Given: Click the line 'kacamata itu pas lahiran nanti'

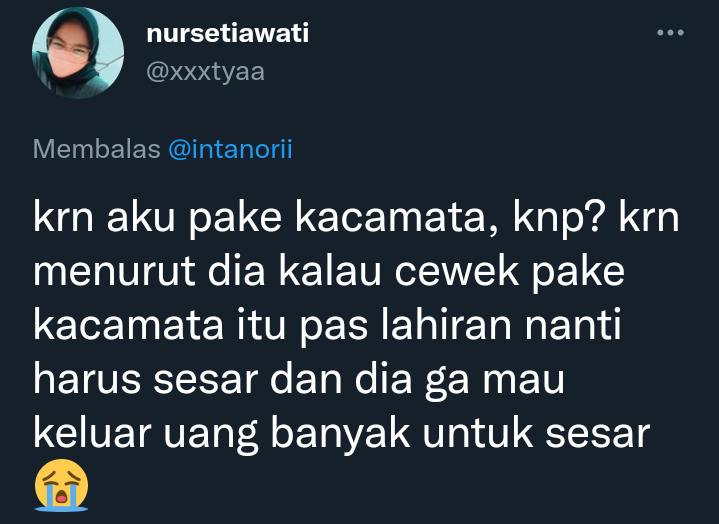Looking at the screenshot, I should pyautogui.click(x=327, y=325).
